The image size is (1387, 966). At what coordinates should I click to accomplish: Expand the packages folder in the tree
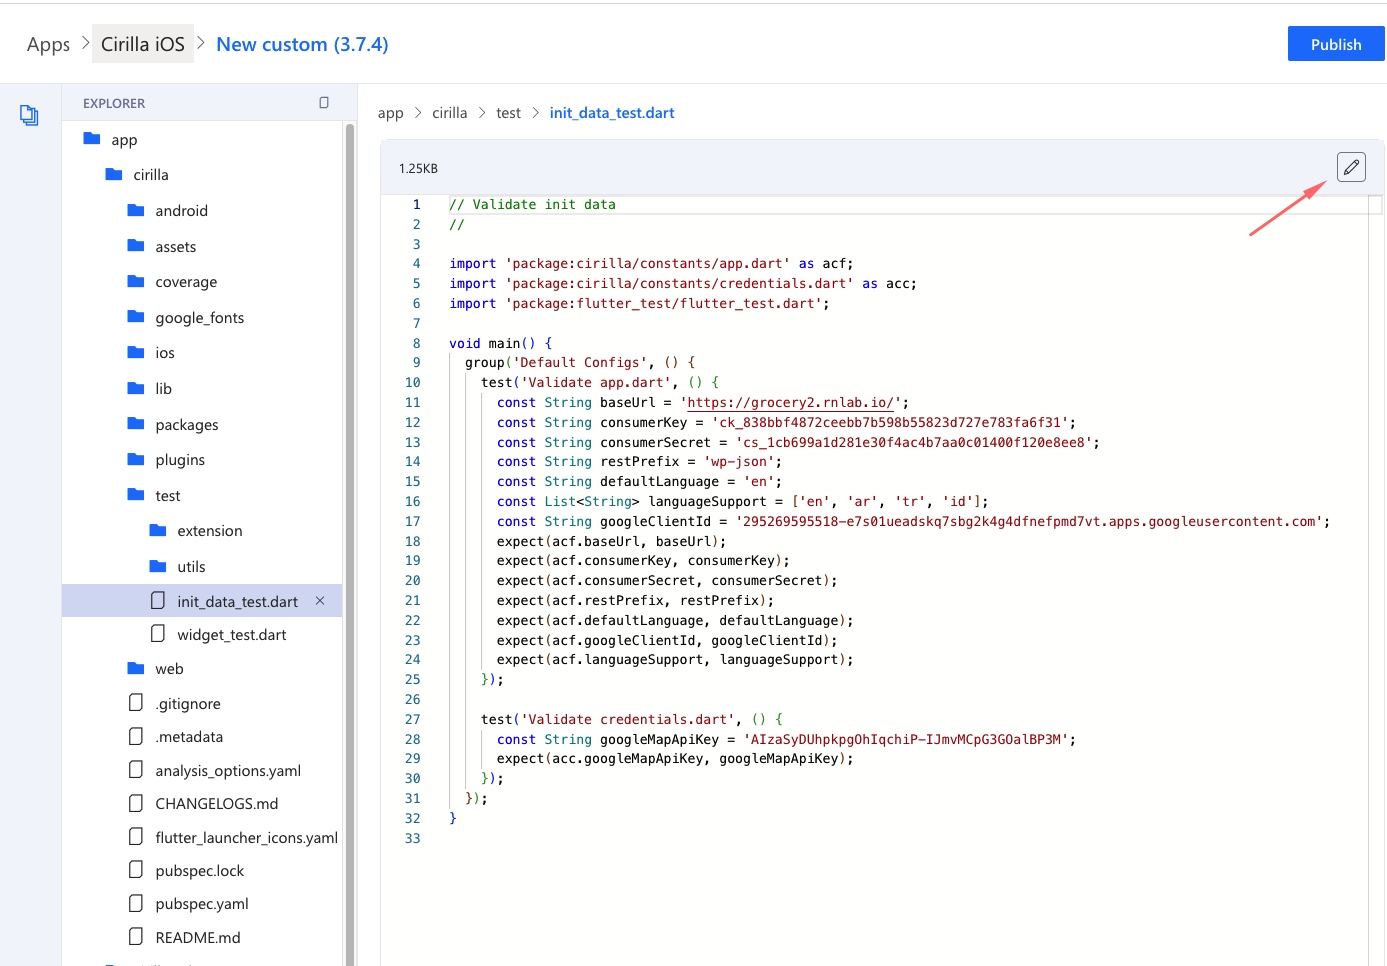pyautogui.click(x=186, y=425)
